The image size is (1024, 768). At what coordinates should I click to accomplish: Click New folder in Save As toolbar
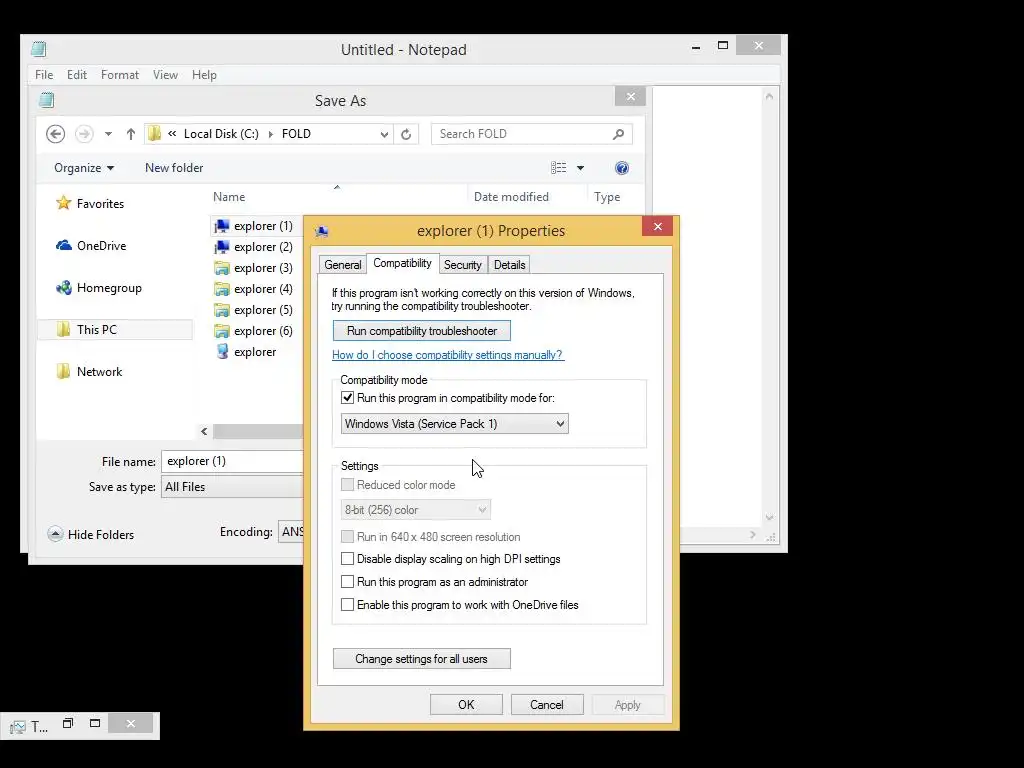coord(174,168)
